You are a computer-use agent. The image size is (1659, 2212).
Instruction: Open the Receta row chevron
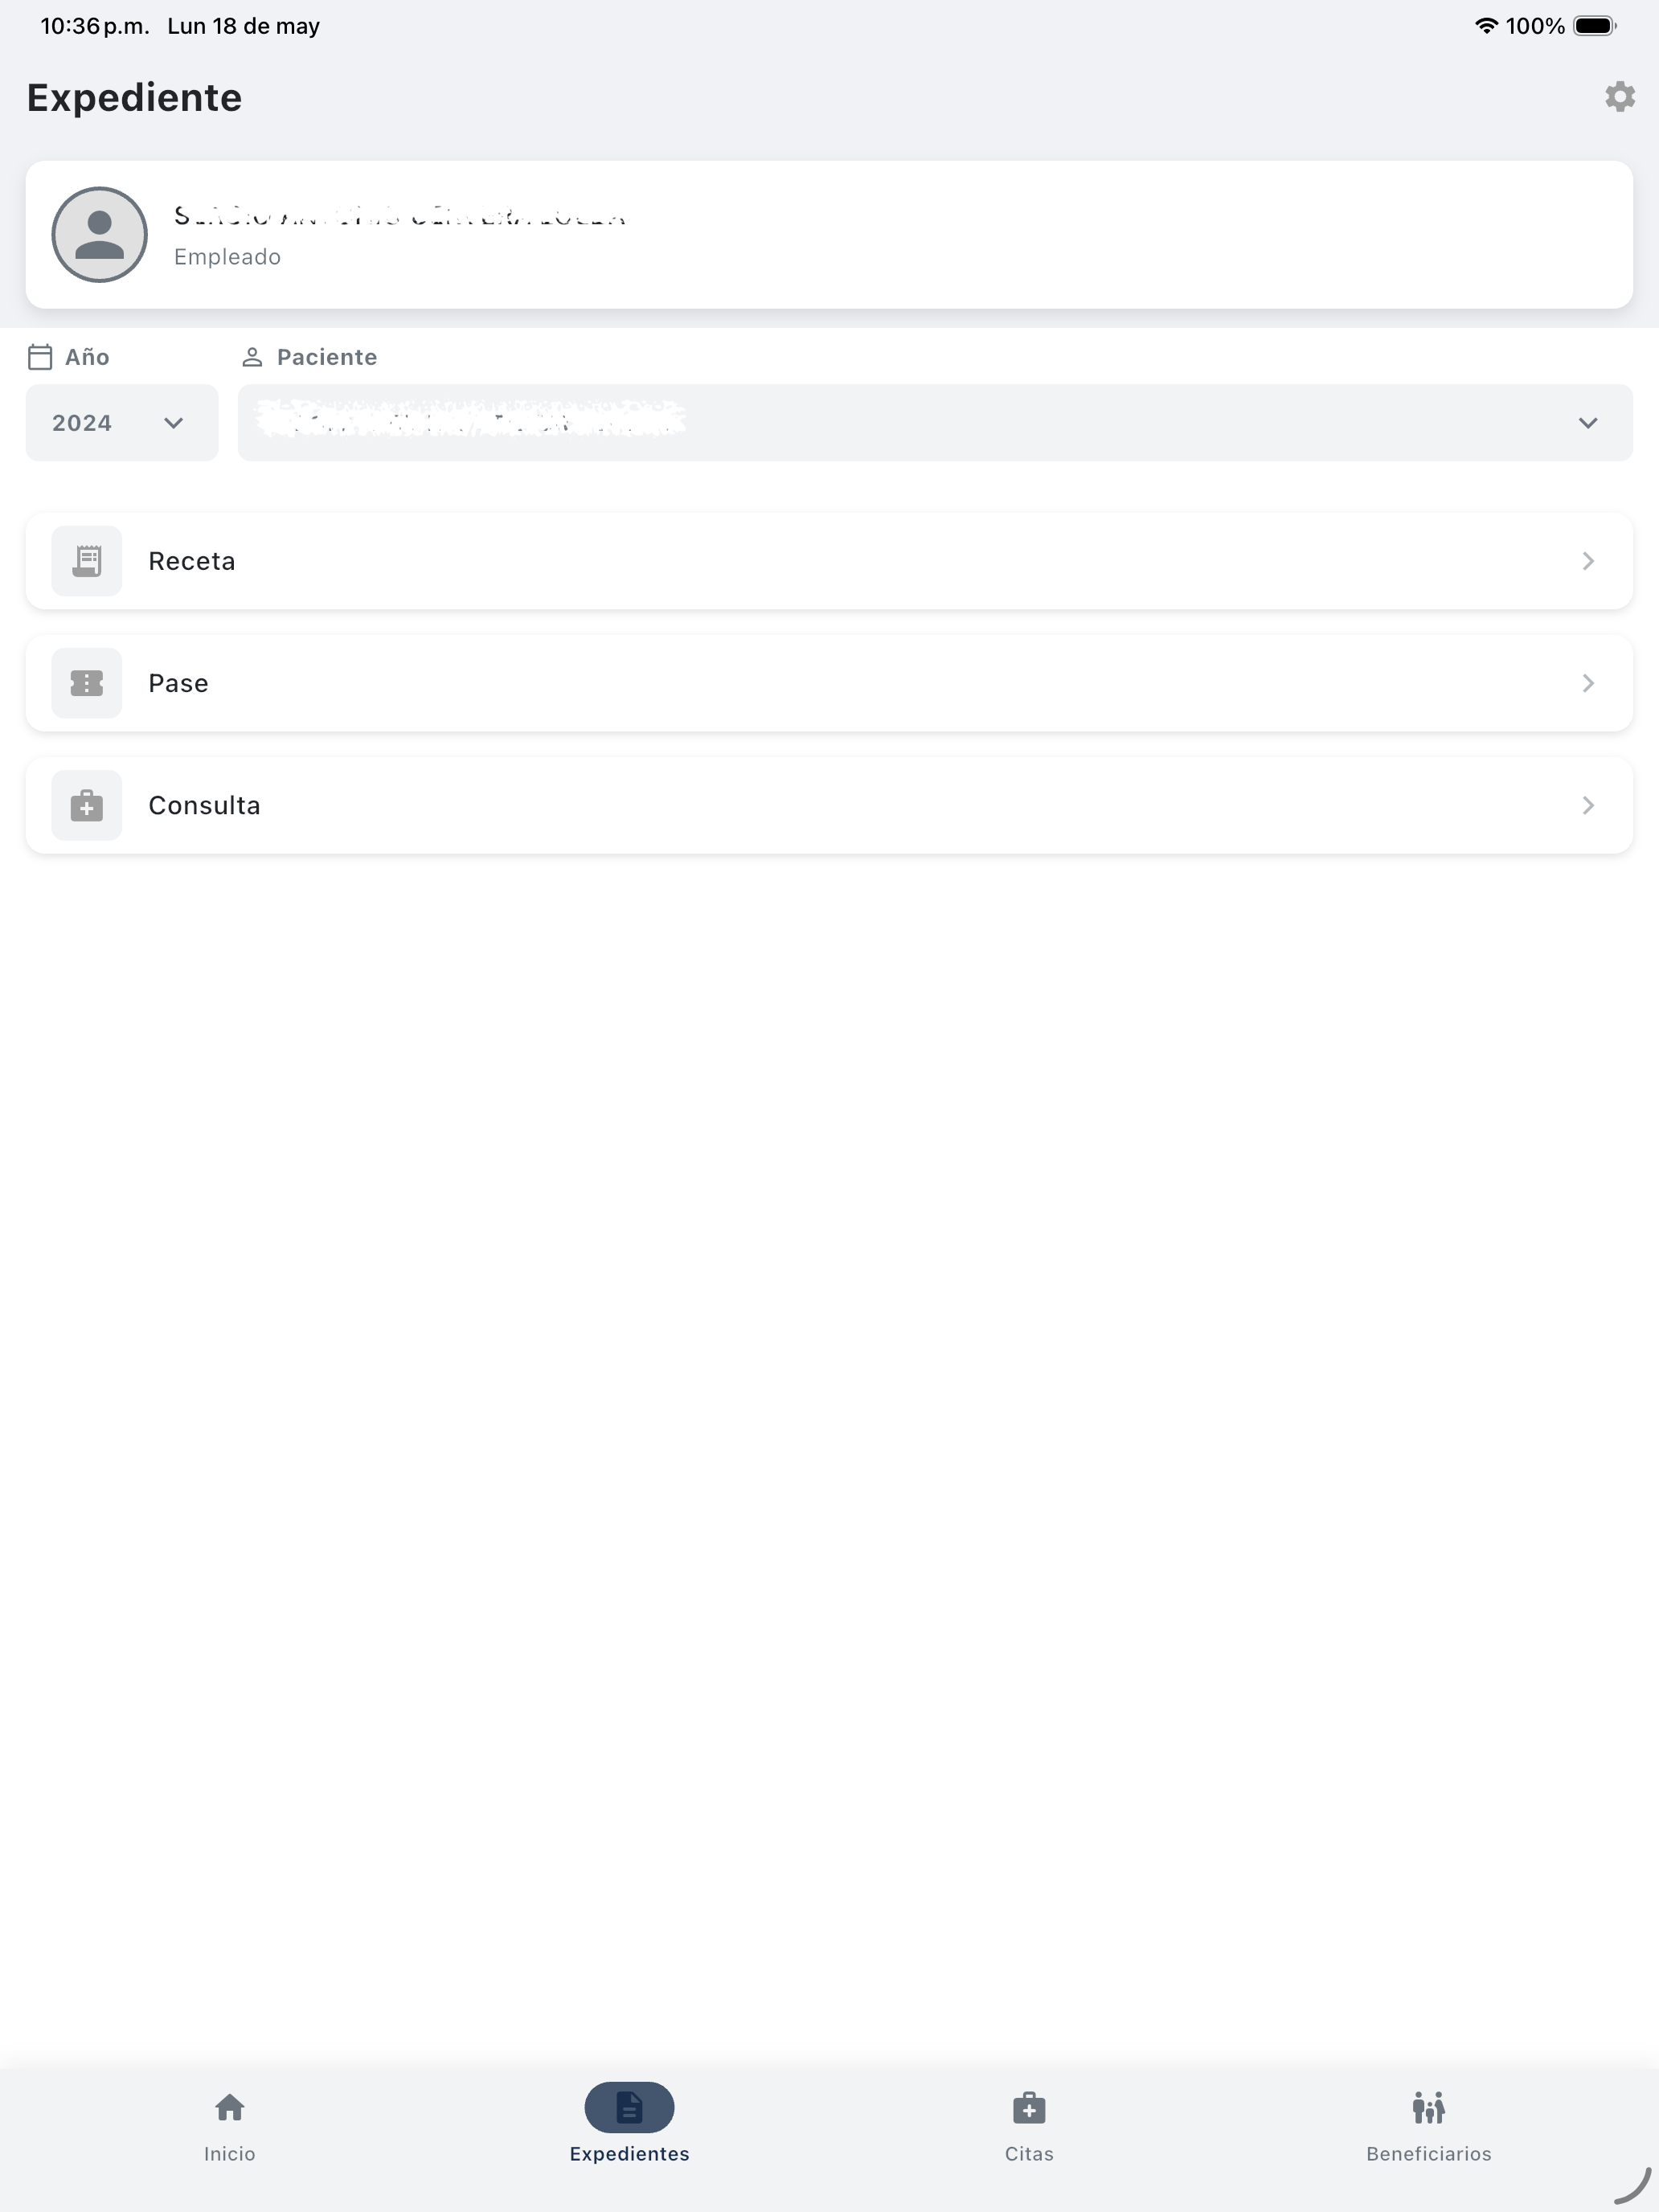[1588, 561]
